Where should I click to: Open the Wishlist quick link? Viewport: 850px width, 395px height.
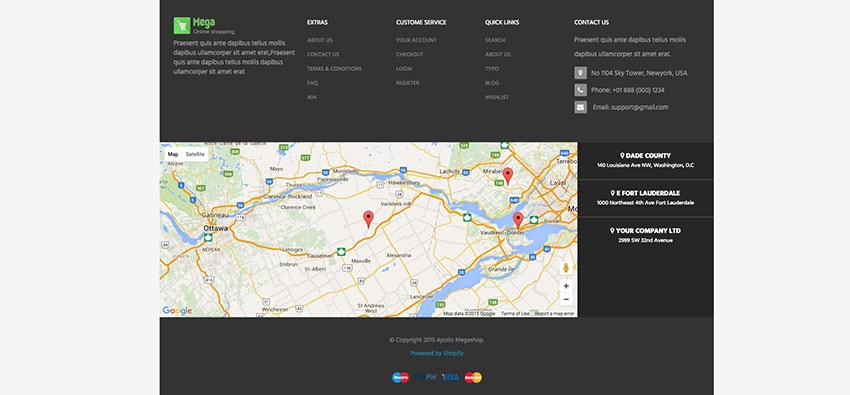(497, 98)
